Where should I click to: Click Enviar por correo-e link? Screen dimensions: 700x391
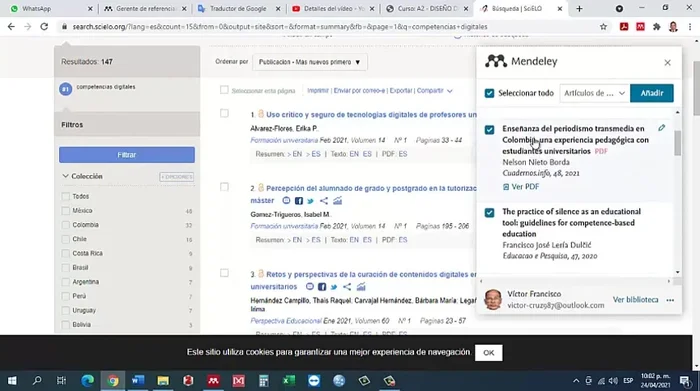(359, 91)
